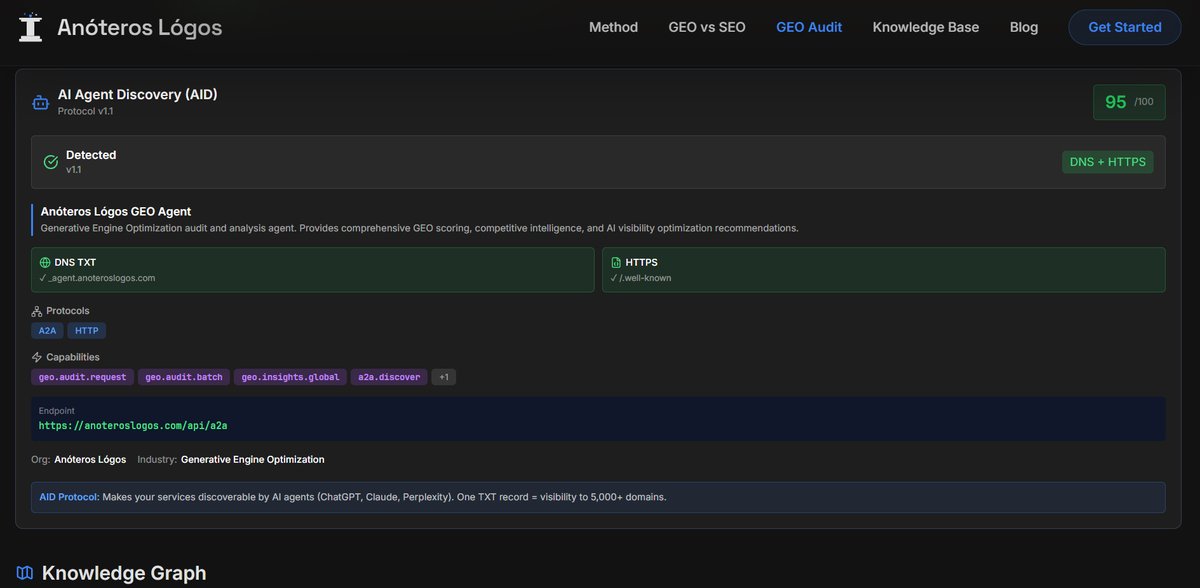1200x588 pixels.
Task: Click the lightning icon beside Capabilities
Action: (37, 357)
